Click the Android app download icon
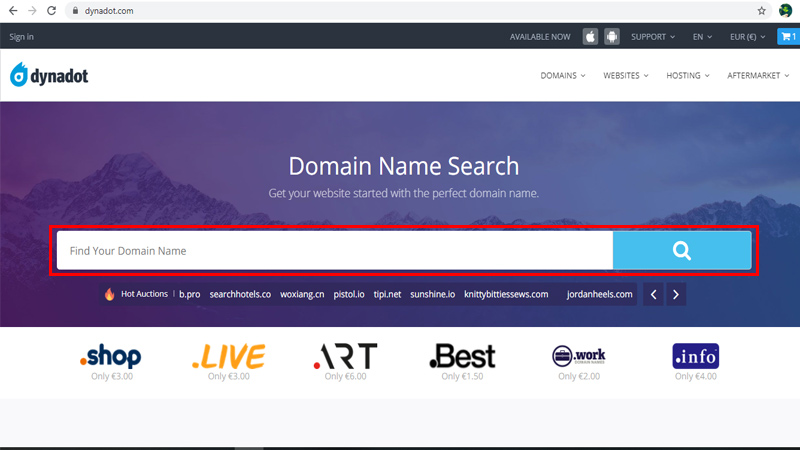The image size is (800, 450). pos(612,37)
